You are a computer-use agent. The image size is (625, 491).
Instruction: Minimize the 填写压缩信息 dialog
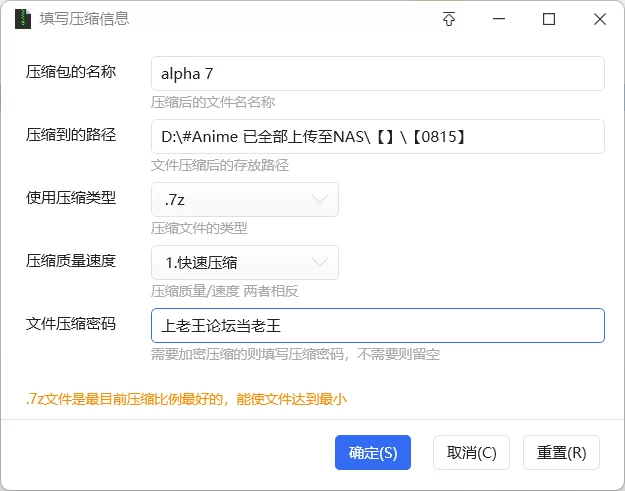point(499,19)
